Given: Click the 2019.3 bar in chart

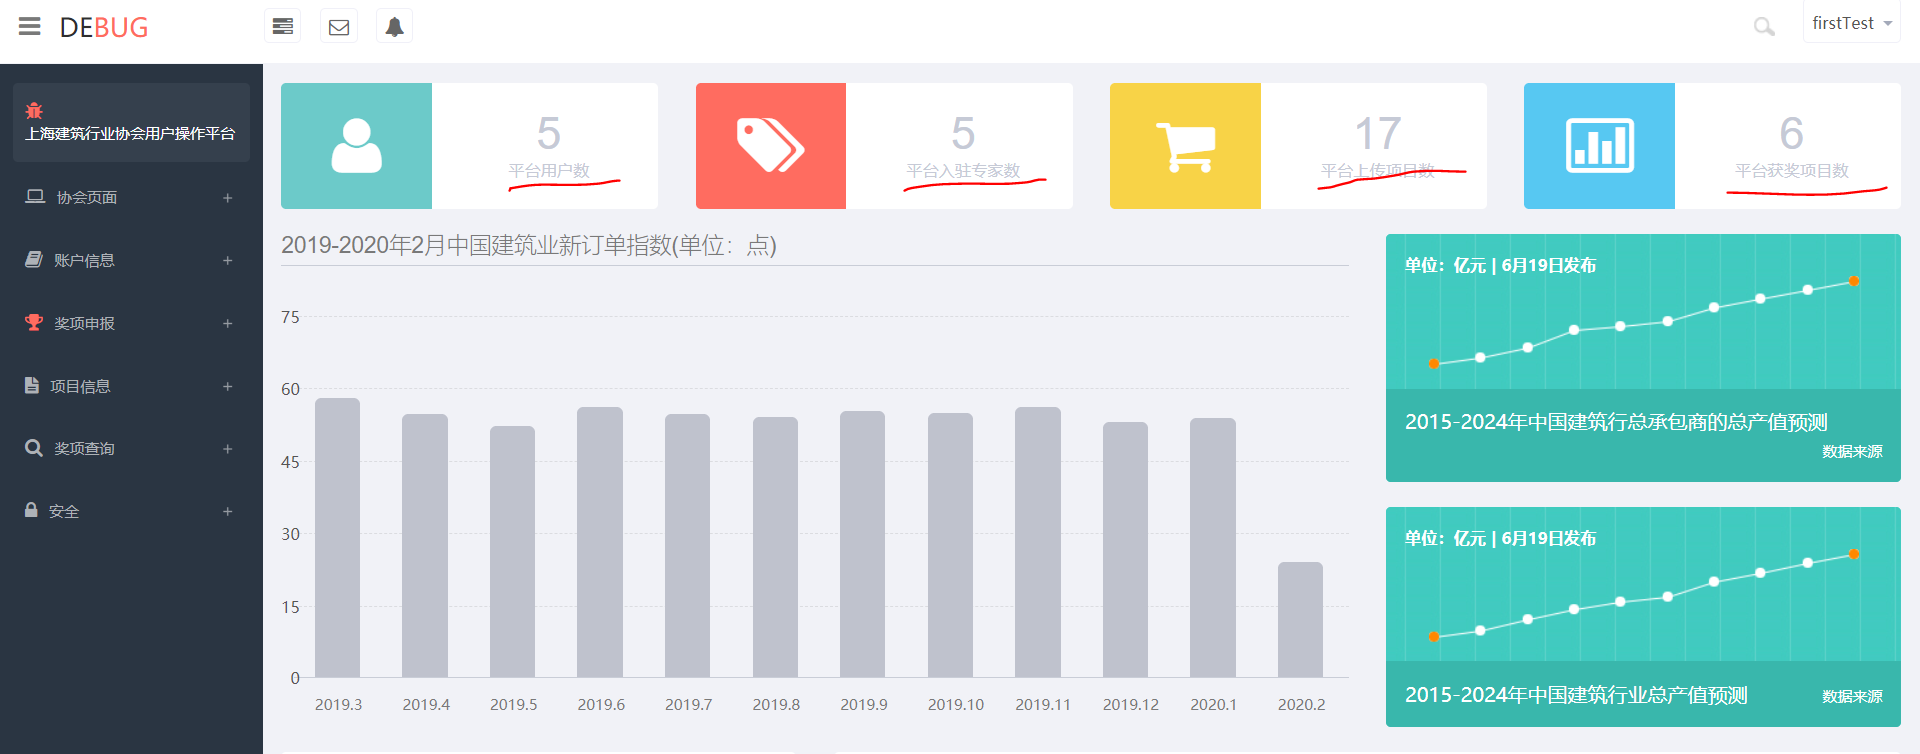Looking at the screenshot, I should click(338, 538).
